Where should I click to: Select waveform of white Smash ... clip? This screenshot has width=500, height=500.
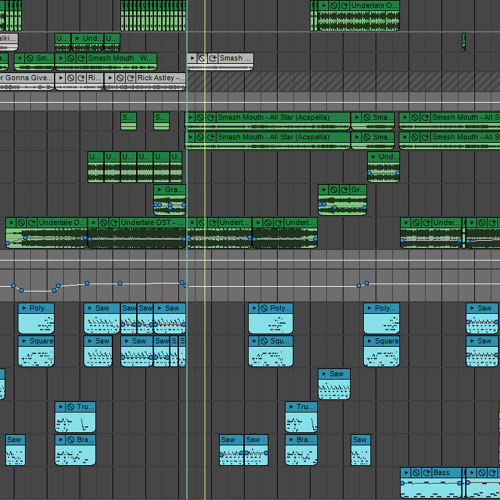pos(220,67)
